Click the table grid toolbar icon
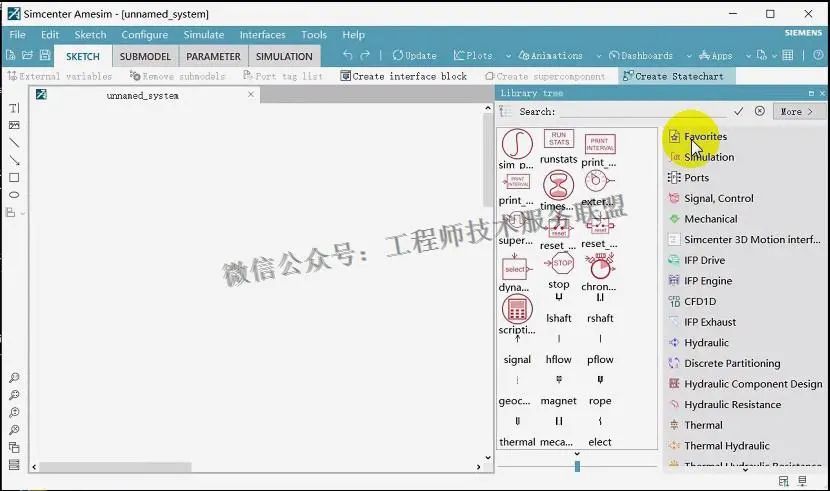Screen dimensions: 830x491 click(x=788, y=55)
